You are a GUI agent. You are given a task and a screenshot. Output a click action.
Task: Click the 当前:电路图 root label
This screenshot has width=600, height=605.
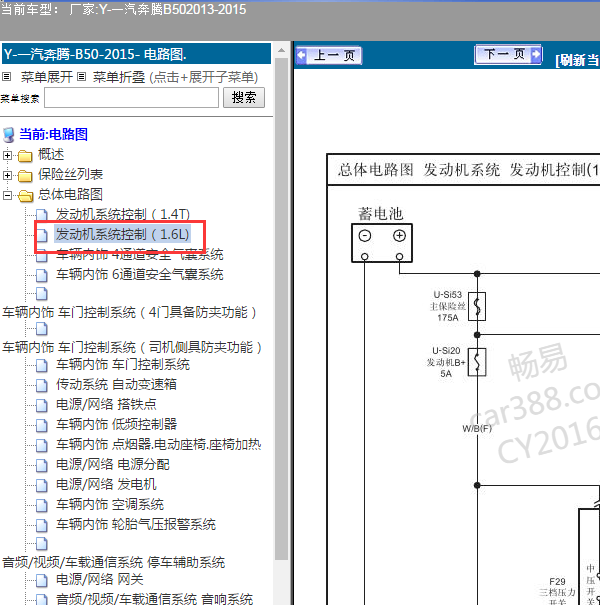[x=54, y=135]
